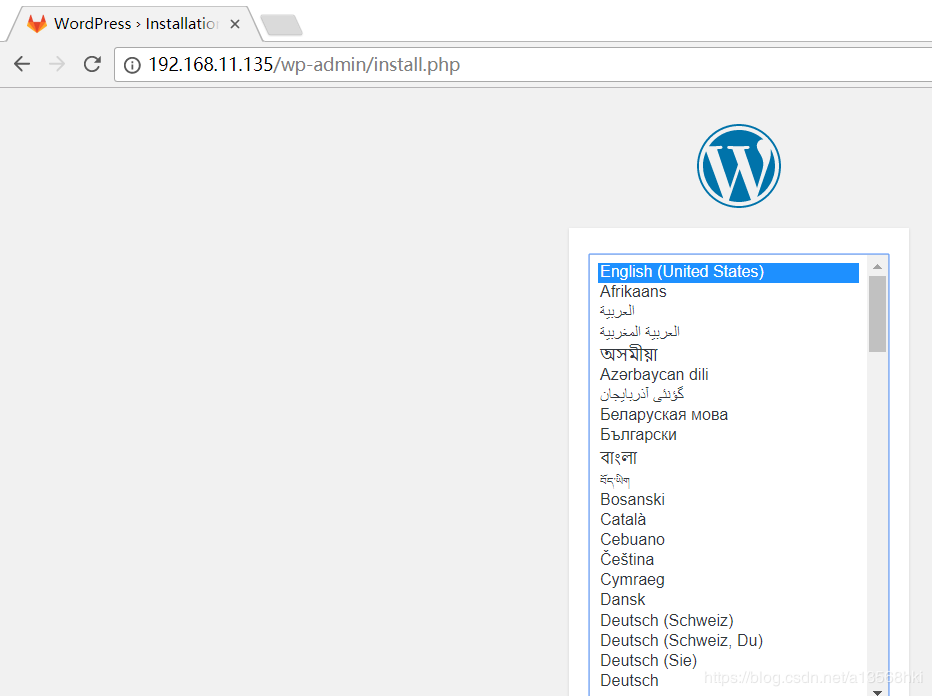Image resolution: width=932 pixels, height=696 pixels.
Task: Click the language list scroll up arrow
Action: tap(877, 266)
